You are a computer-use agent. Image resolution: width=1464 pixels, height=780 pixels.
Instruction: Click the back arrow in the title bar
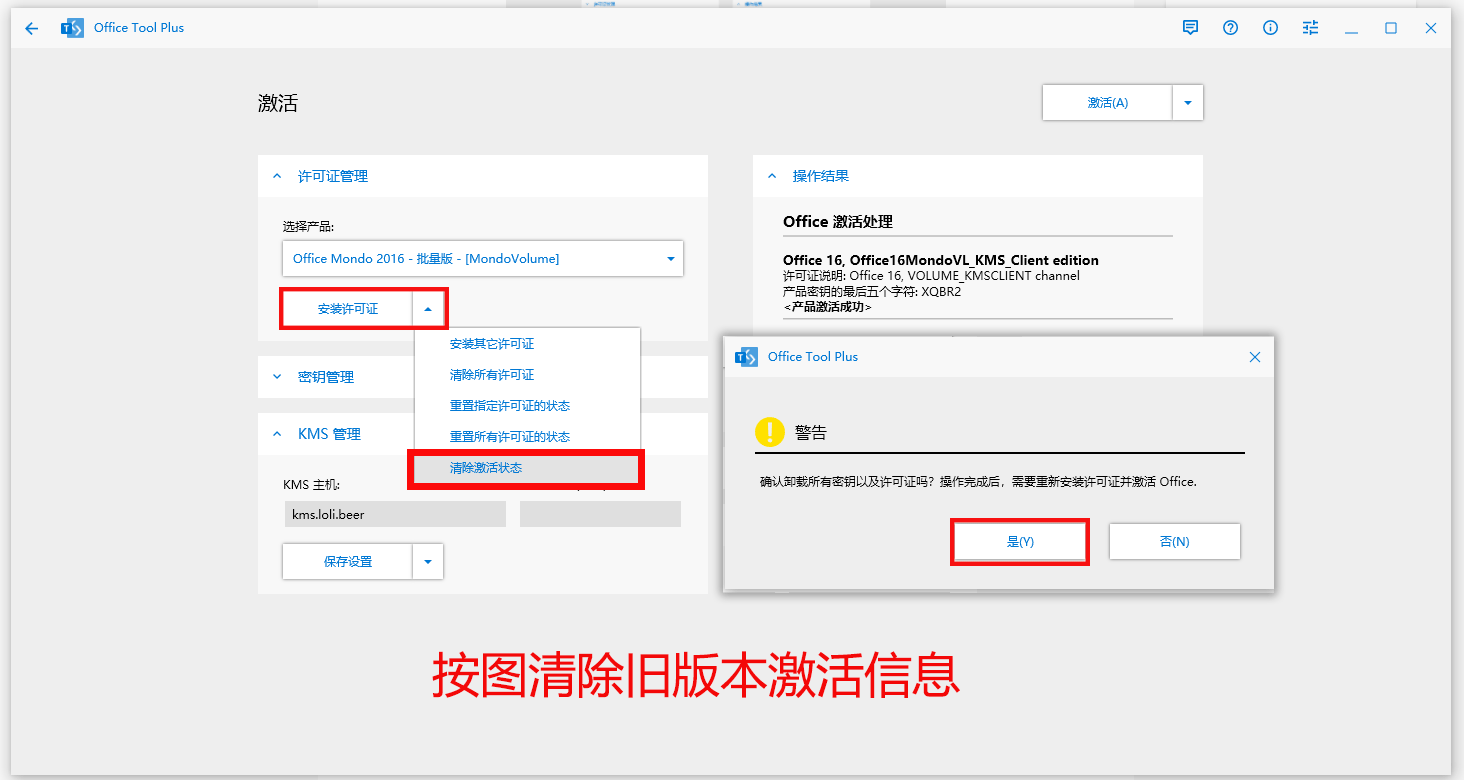(x=31, y=28)
